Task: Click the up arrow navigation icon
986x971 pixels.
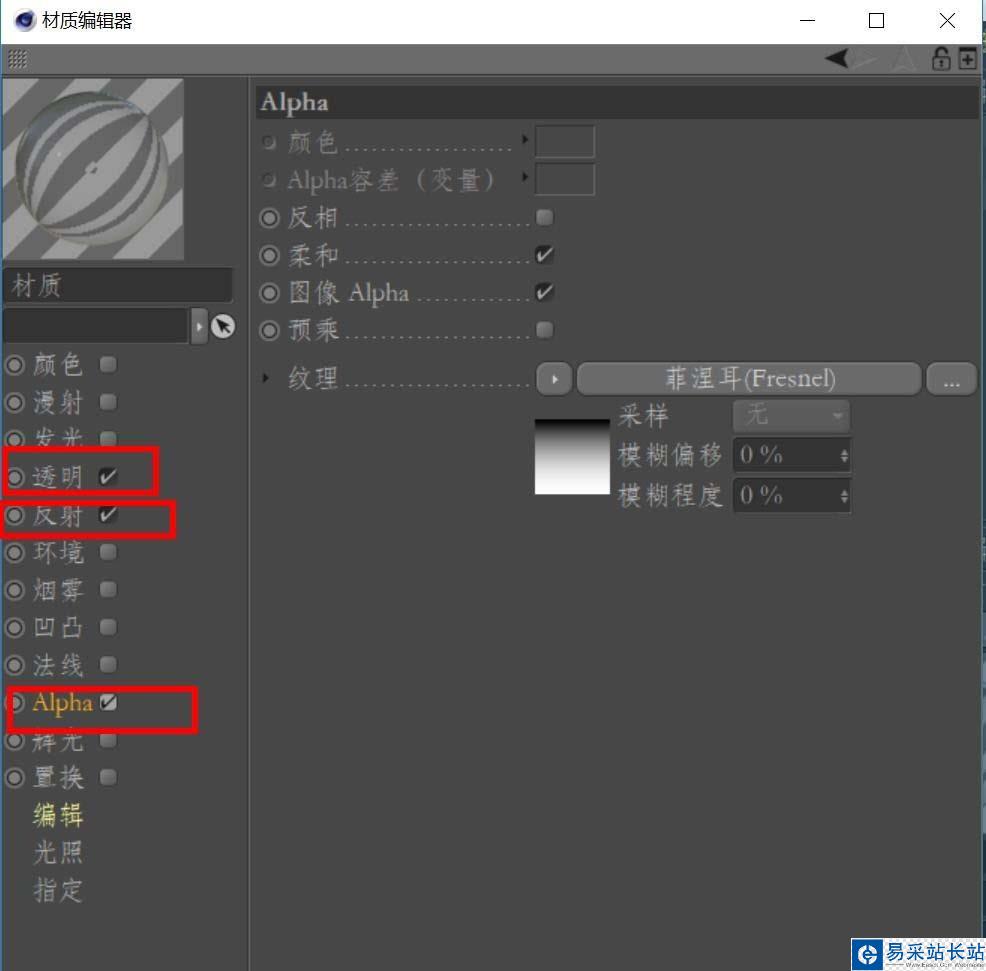Action: (x=904, y=59)
